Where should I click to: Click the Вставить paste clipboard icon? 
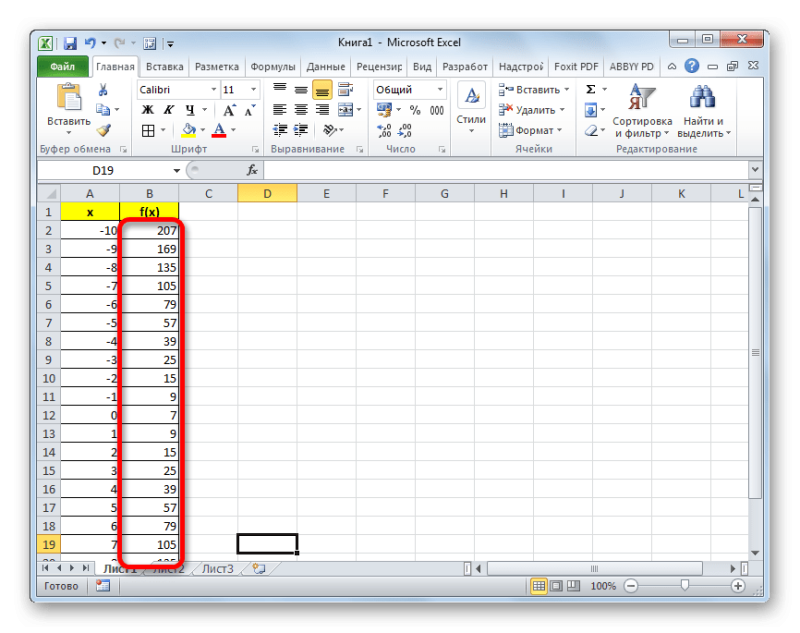click(x=69, y=97)
